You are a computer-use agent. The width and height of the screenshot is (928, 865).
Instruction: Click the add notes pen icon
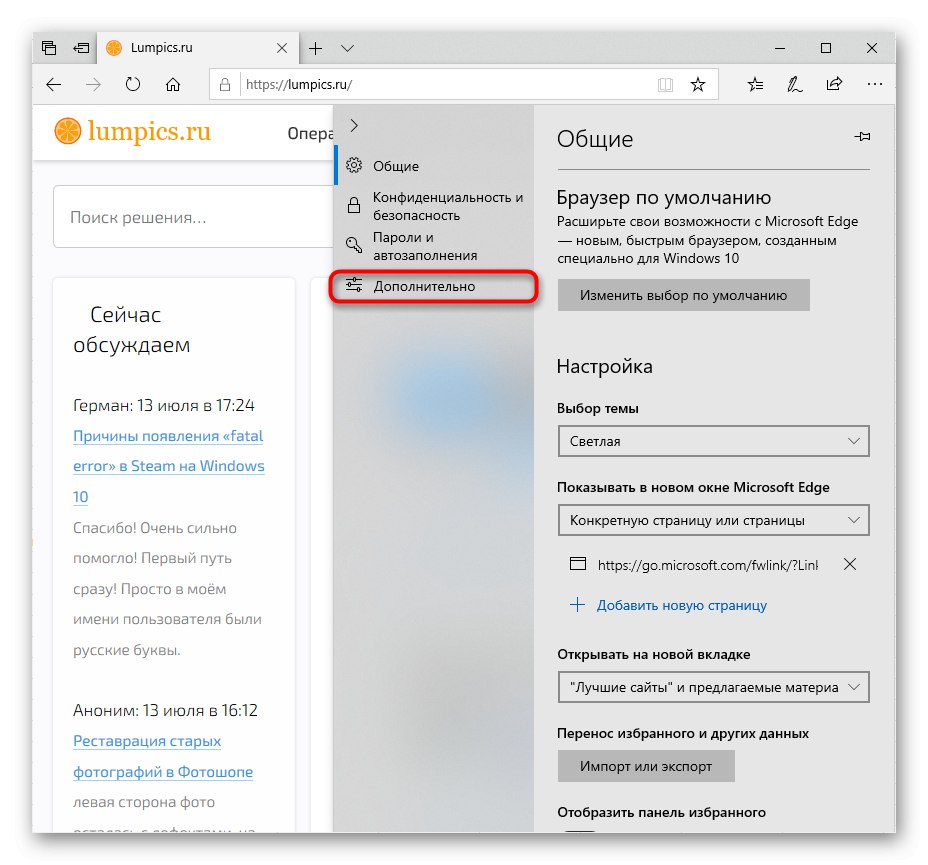(x=794, y=85)
